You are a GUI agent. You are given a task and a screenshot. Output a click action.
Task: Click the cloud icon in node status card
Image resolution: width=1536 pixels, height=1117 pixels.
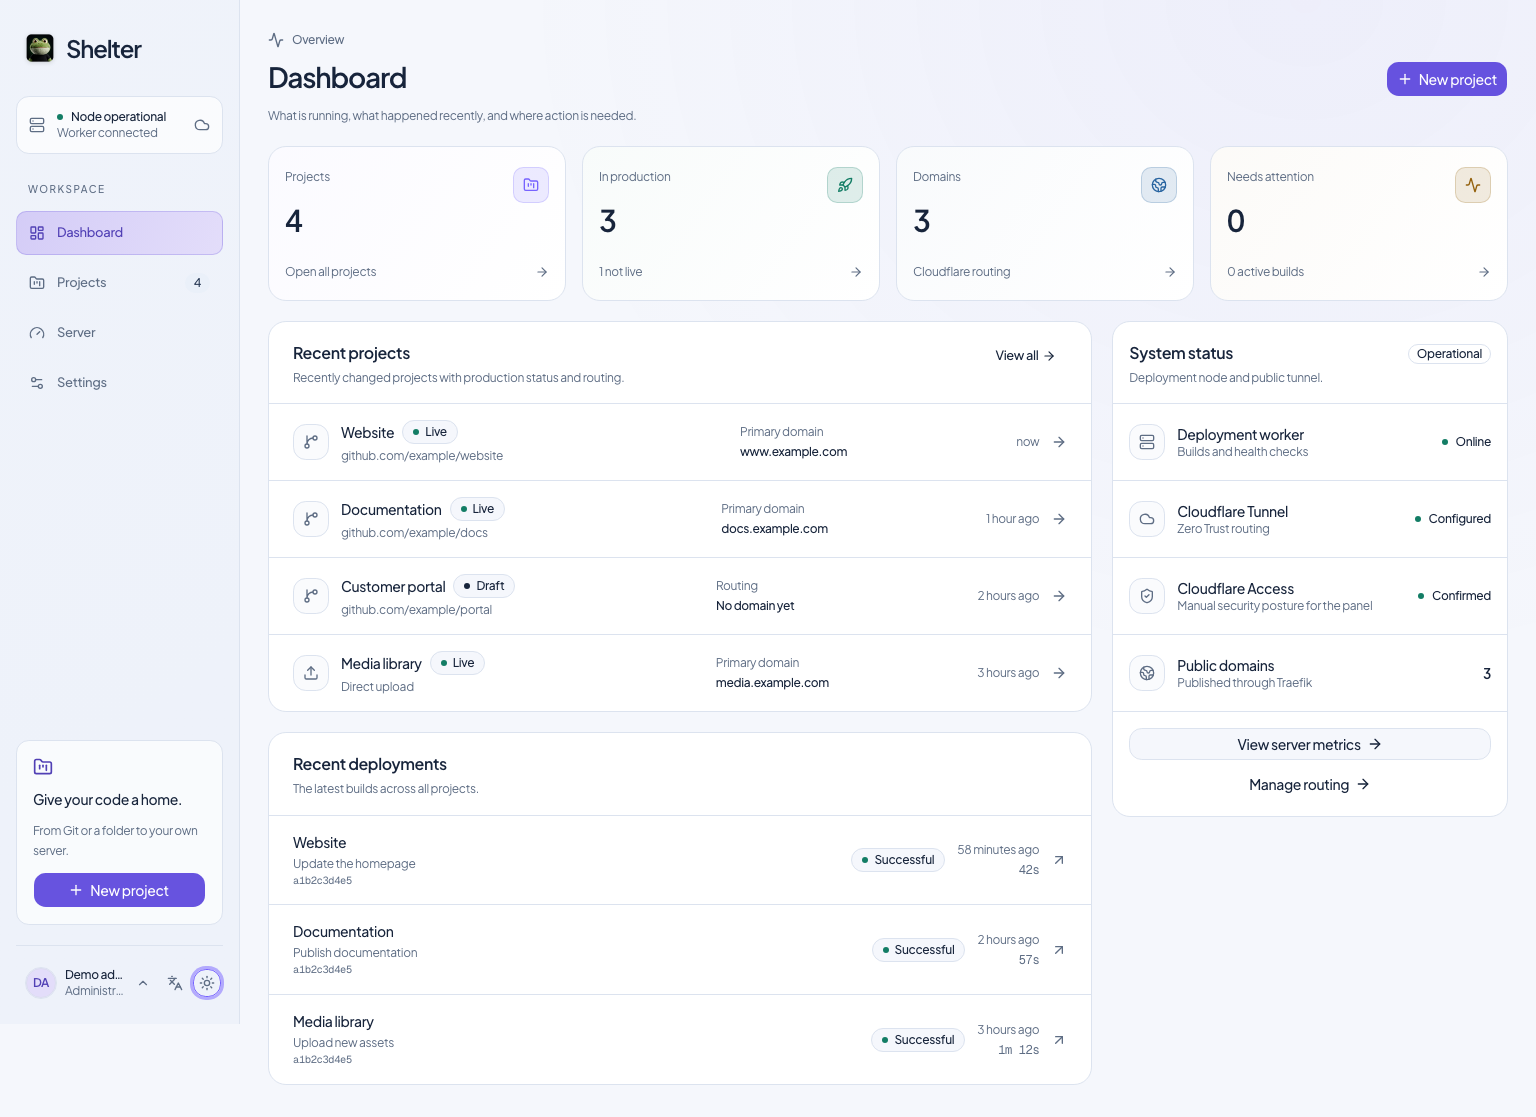[x=202, y=125]
